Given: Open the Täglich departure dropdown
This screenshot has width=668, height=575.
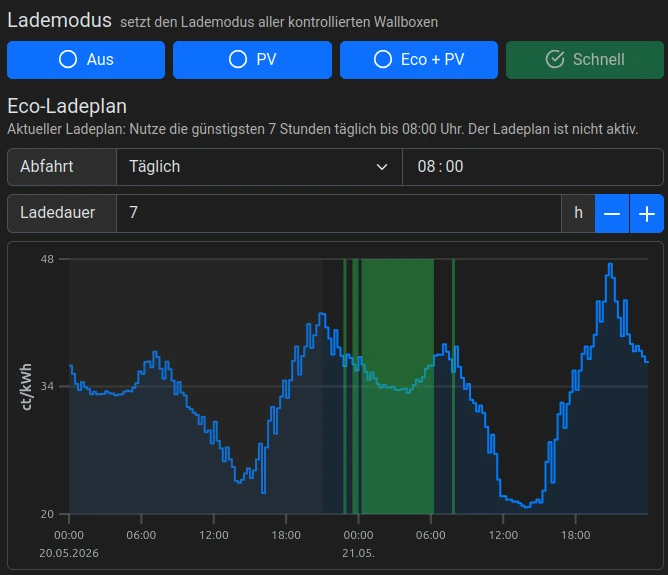Looking at the screenshot, I should (x=259, y=167).
